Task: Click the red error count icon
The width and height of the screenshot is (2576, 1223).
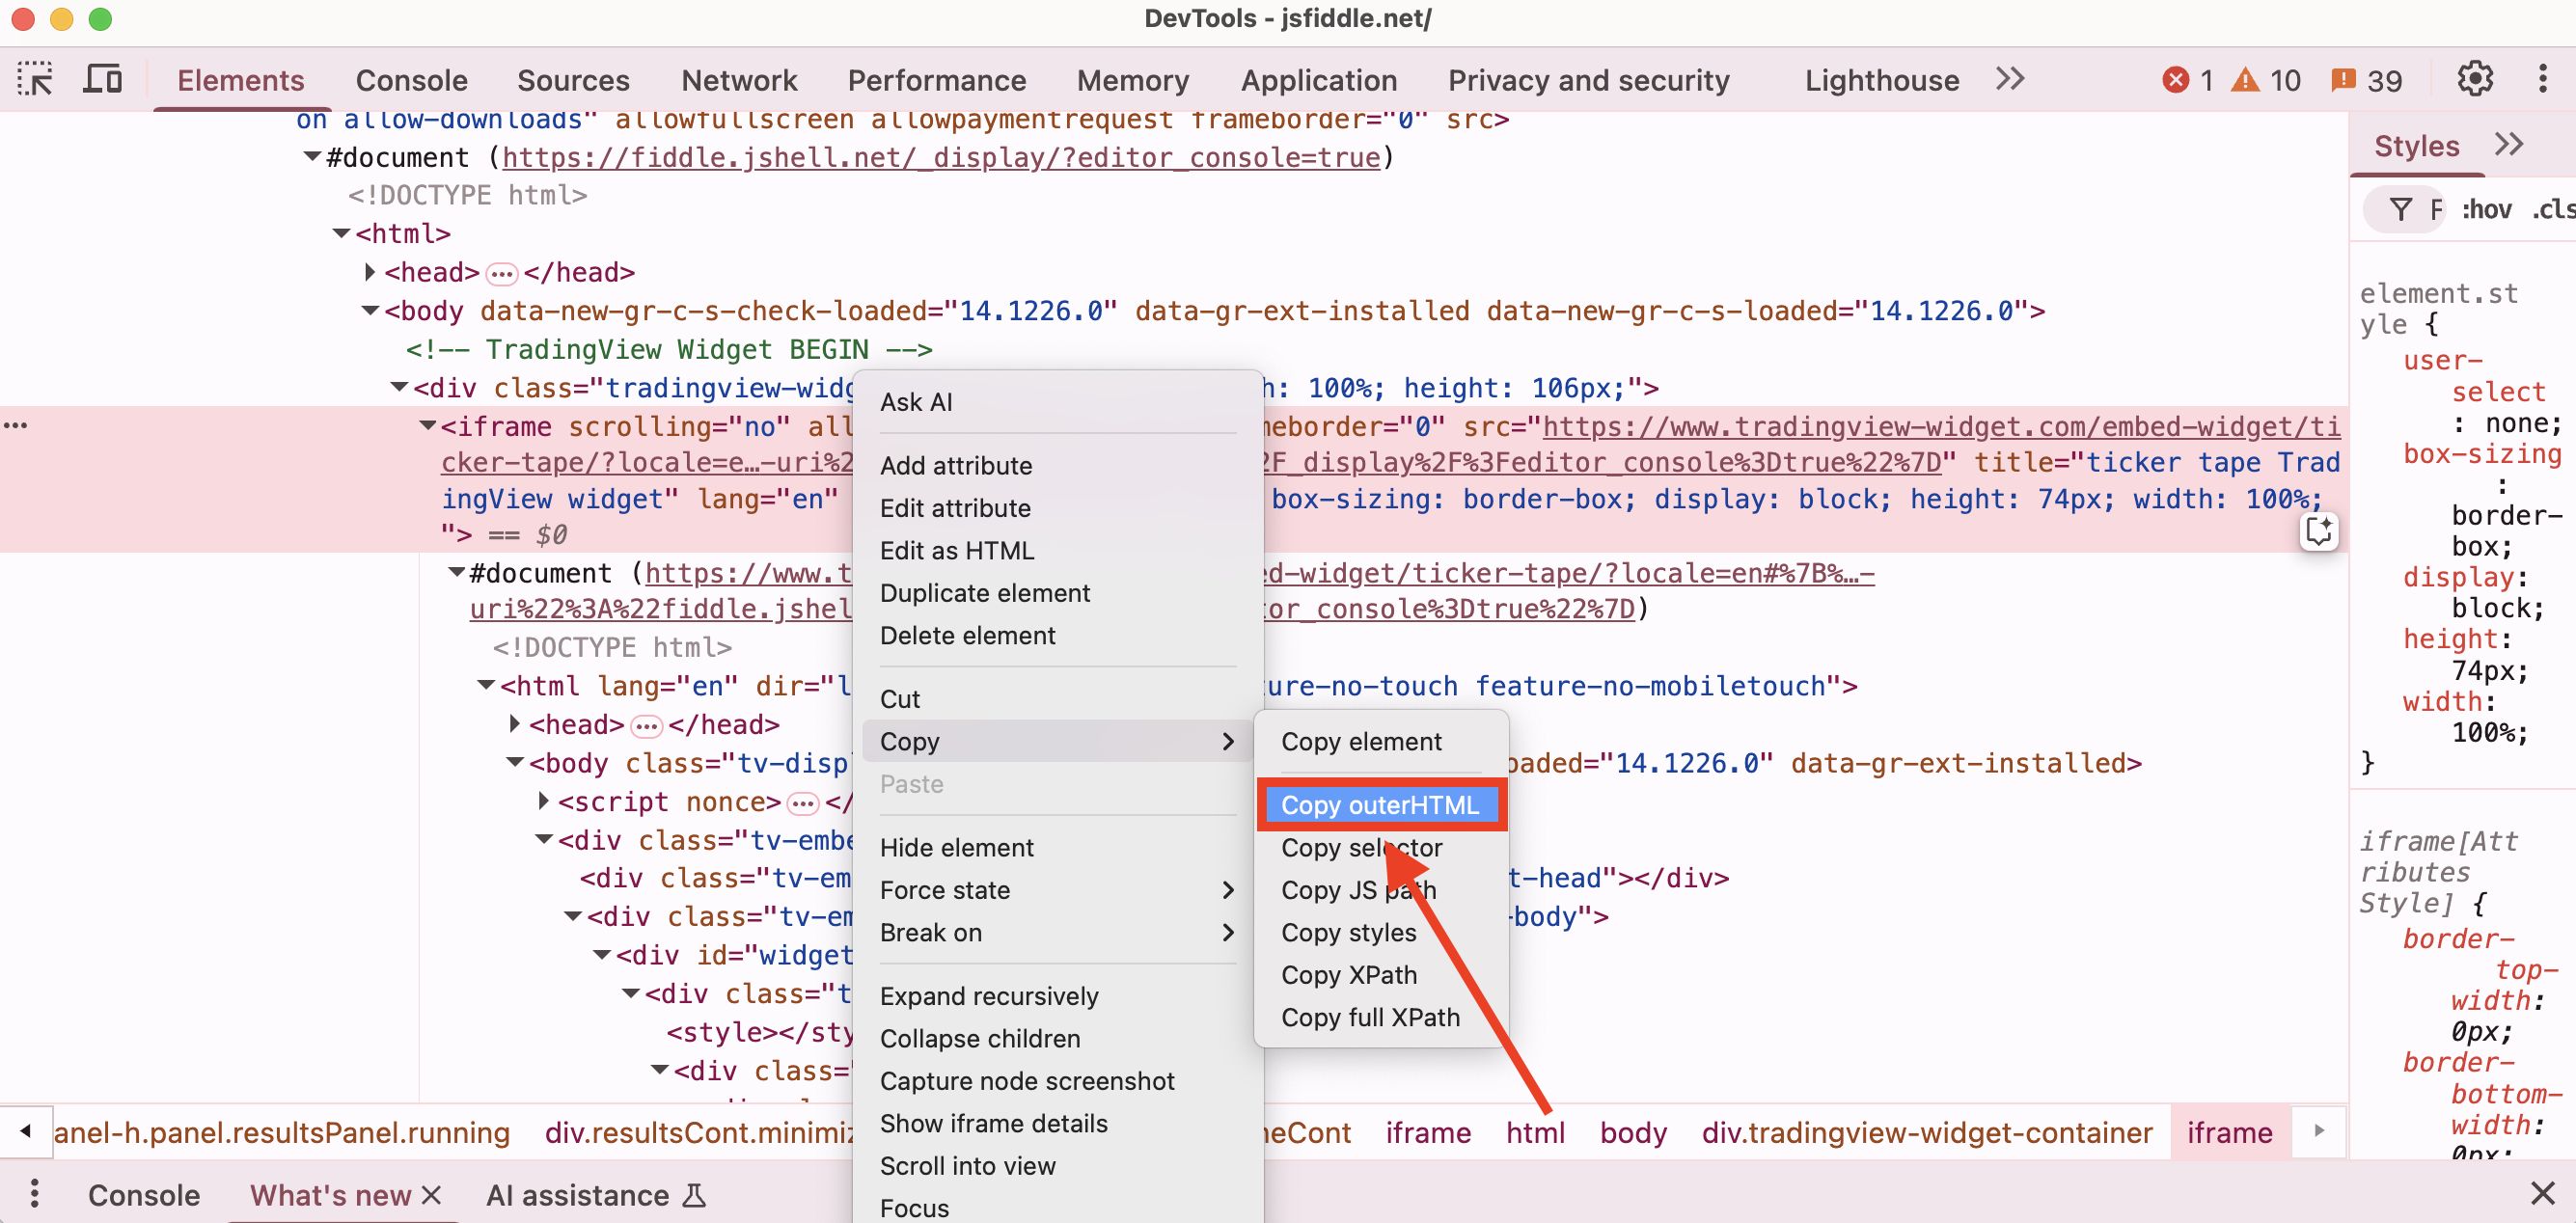Action: 2176,80
